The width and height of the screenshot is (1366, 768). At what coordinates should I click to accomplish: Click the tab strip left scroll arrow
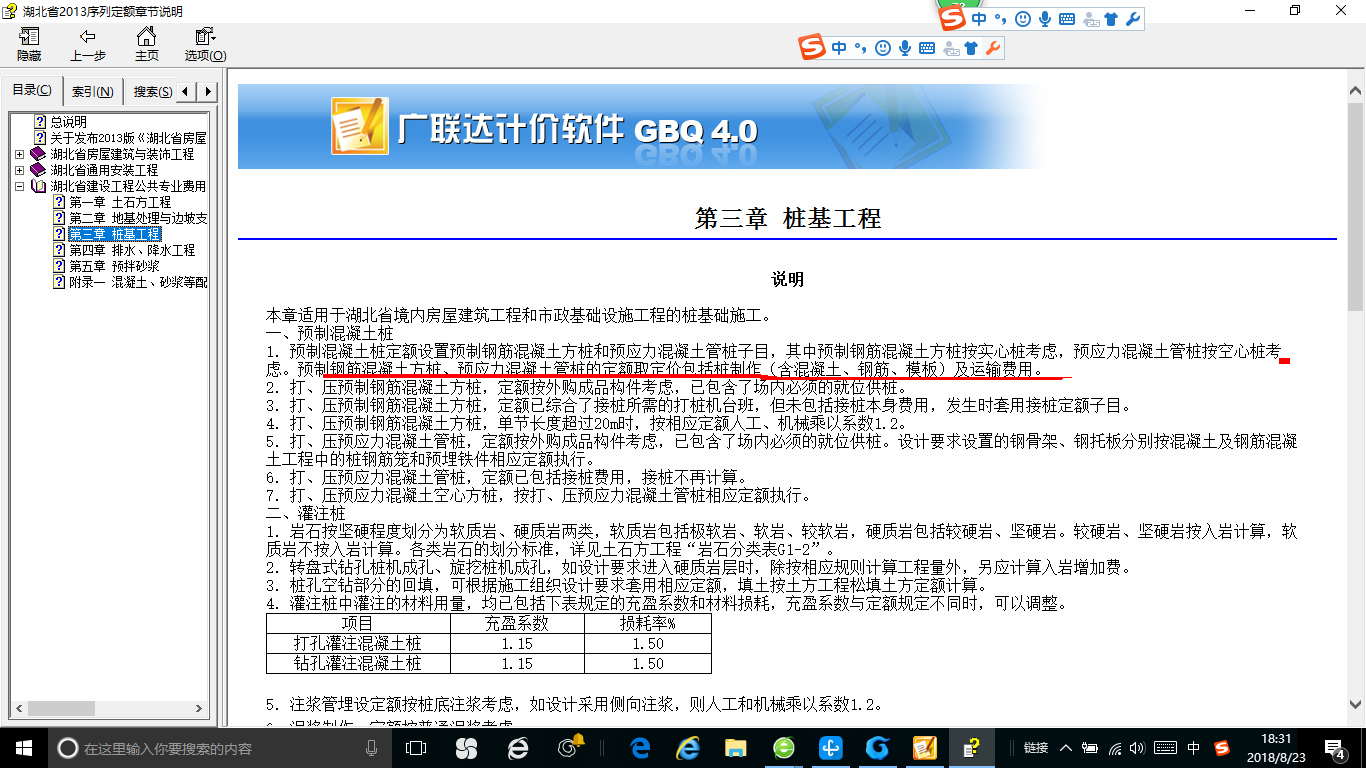coord(188,92)
